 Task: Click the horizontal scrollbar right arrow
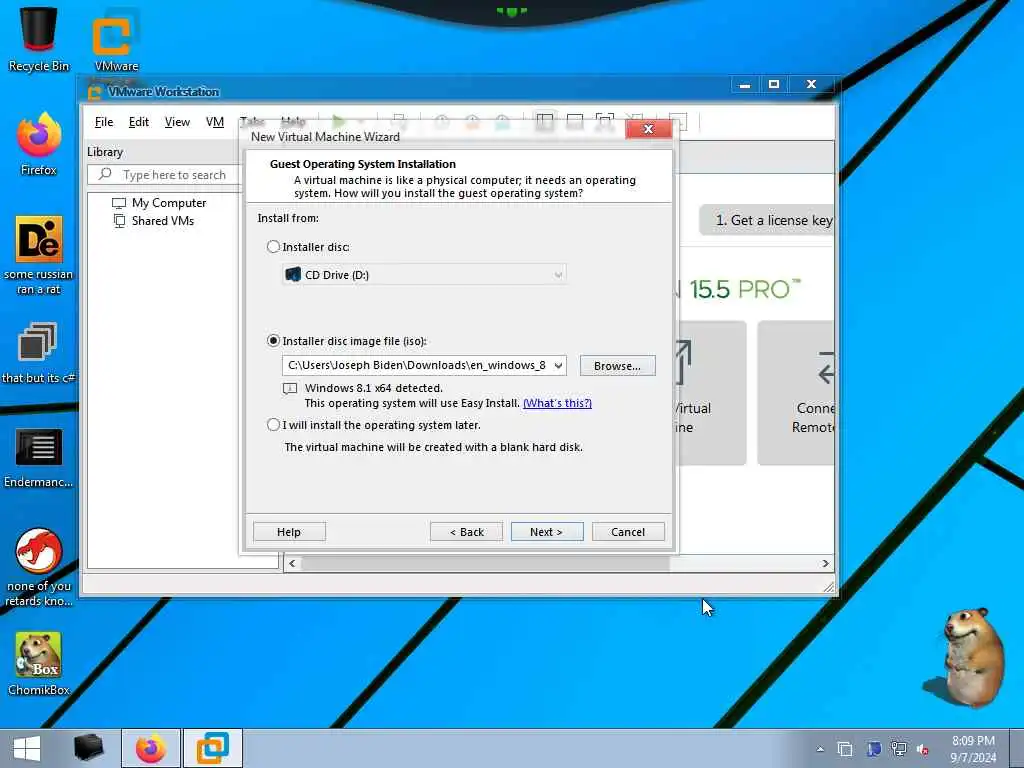[825, 564]
